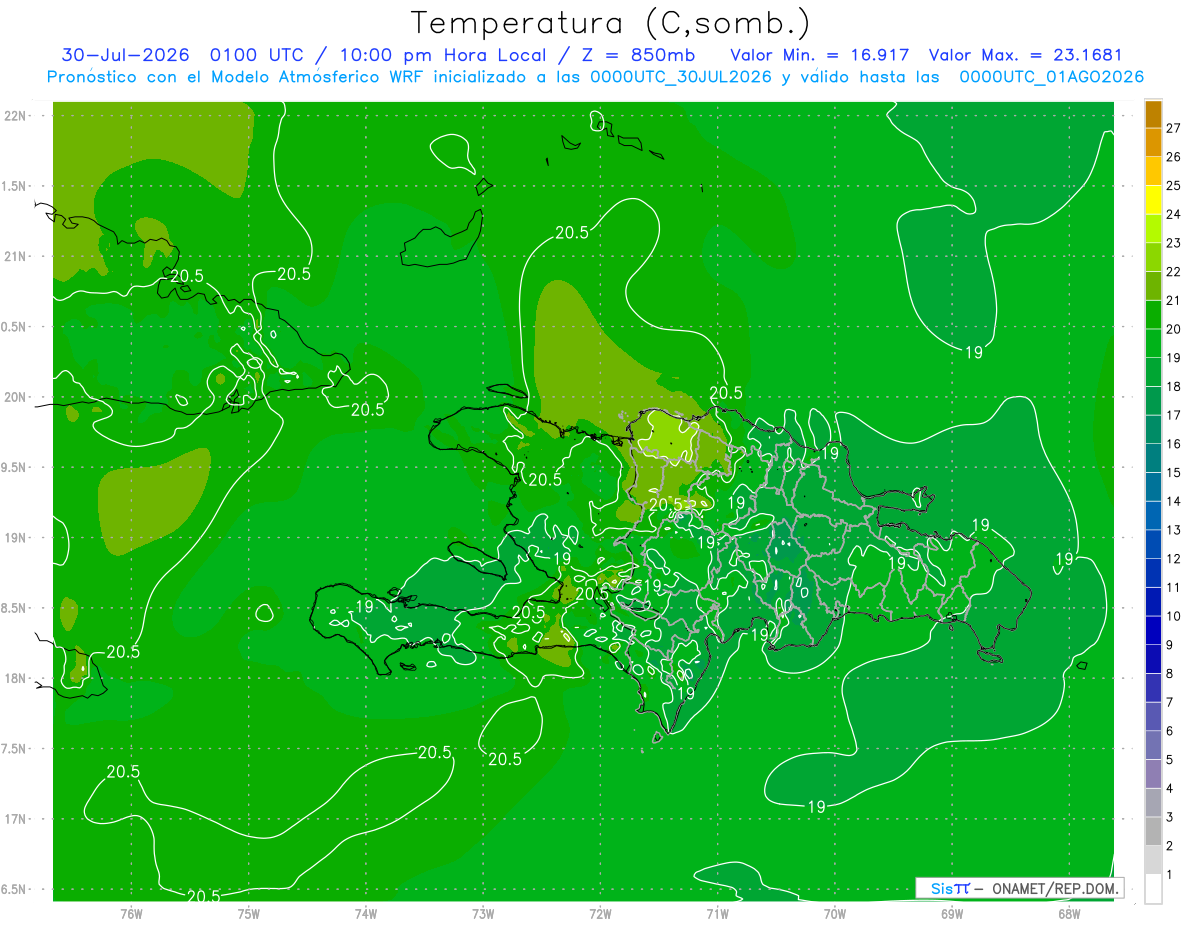Click the dark orange swatch above 27 in legend
The height and width of the screenshot is (927, 1200).
[x=1153, y=114]
